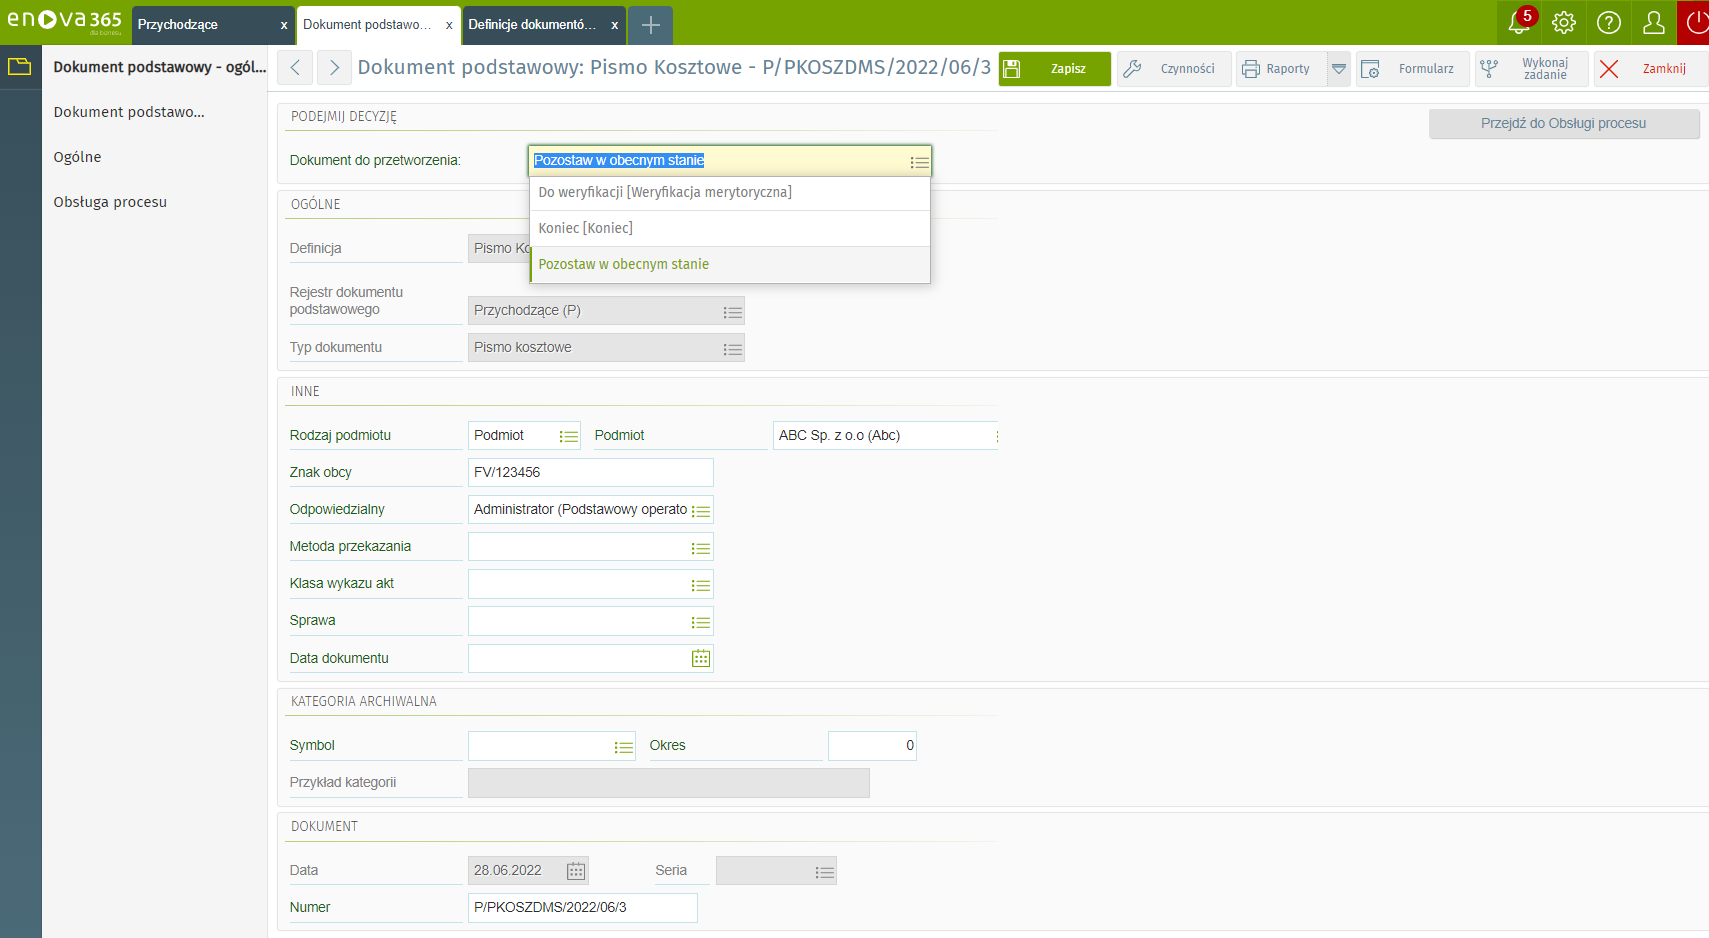The width and height of the screenshot is (1709, 938).
Task: Open the notifications bell icon
Action: click(1518, 23)
